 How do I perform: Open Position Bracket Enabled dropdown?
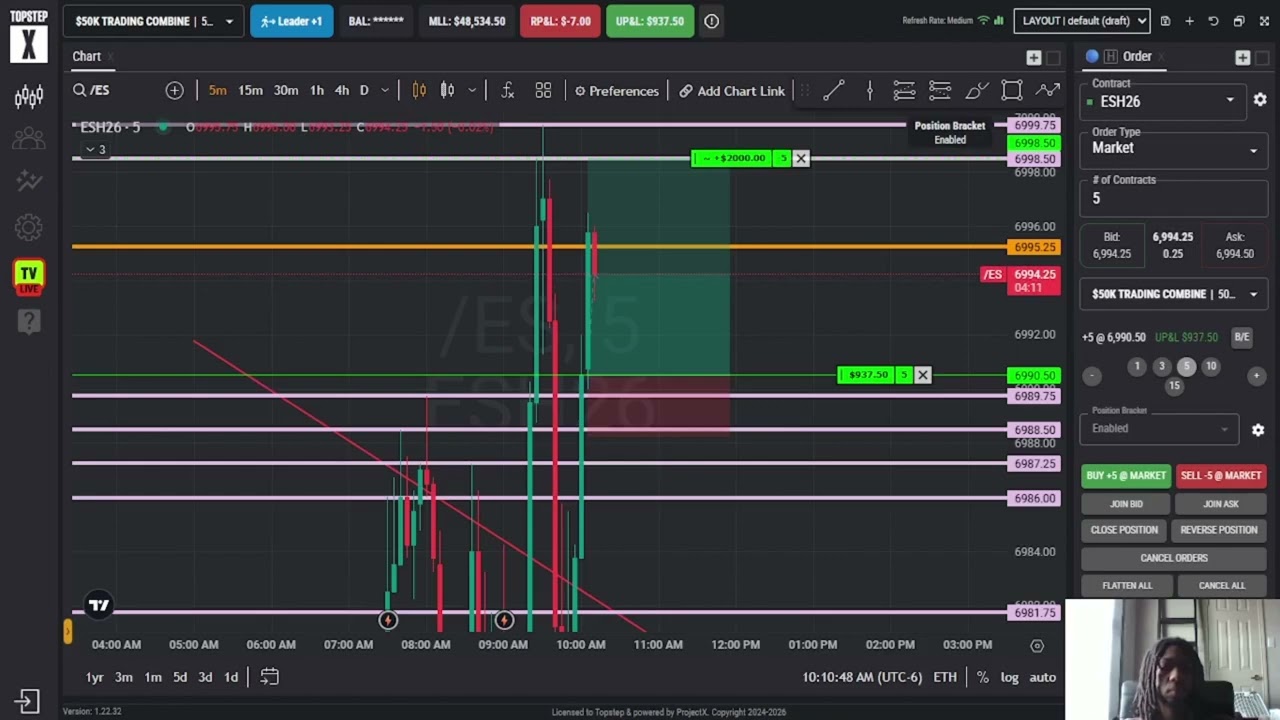[1160, 429]
